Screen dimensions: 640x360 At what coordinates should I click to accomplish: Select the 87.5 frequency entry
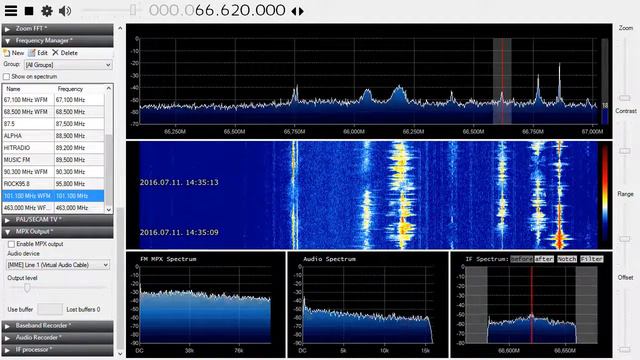coord(53,124)
